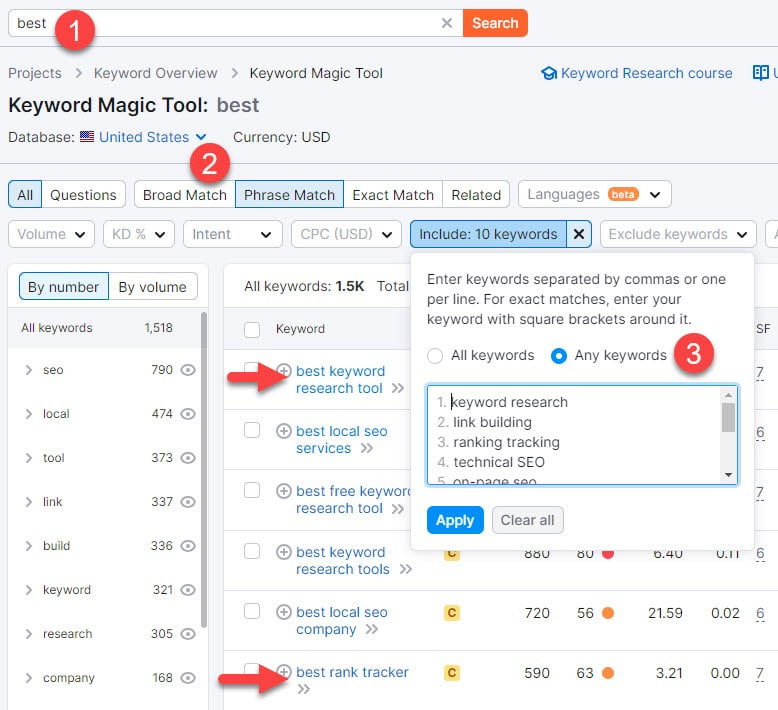The image size is (778, 710).
Task: Tick the select-all checkbox in Keyword header
Action: (252, 329)
